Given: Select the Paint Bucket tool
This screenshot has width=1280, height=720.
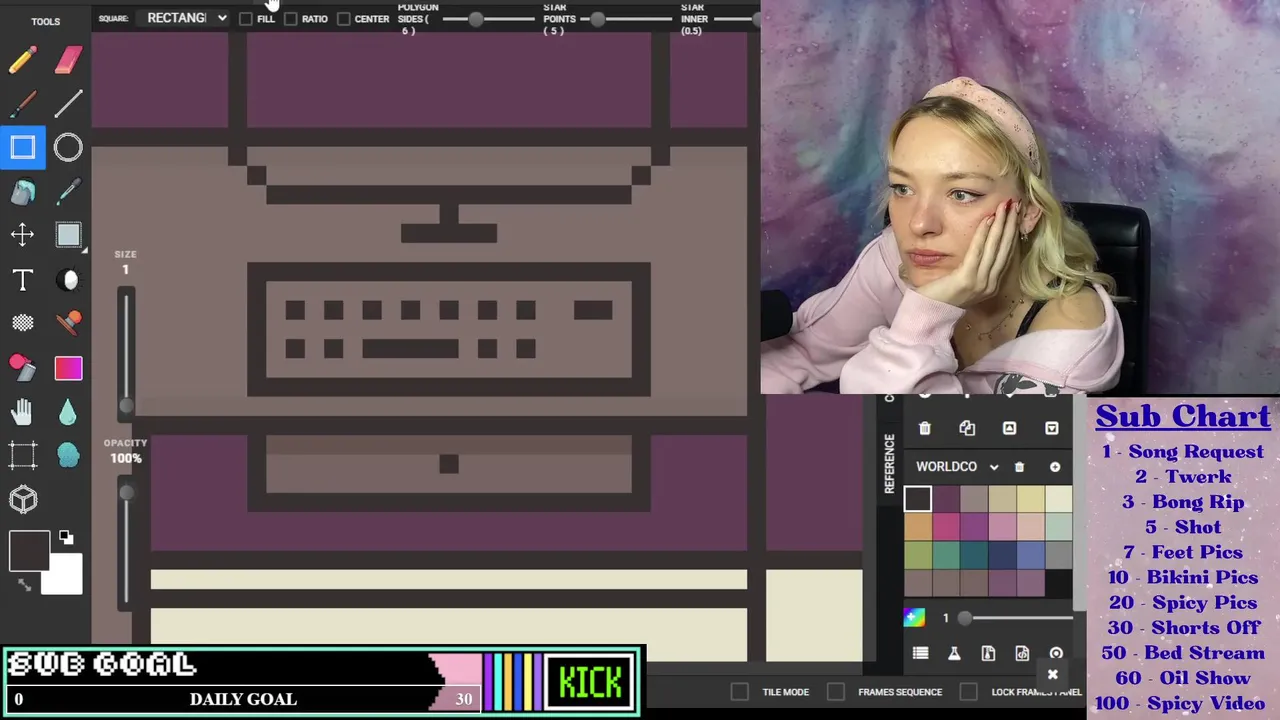Looking at the screenshot, I should 22,191.
